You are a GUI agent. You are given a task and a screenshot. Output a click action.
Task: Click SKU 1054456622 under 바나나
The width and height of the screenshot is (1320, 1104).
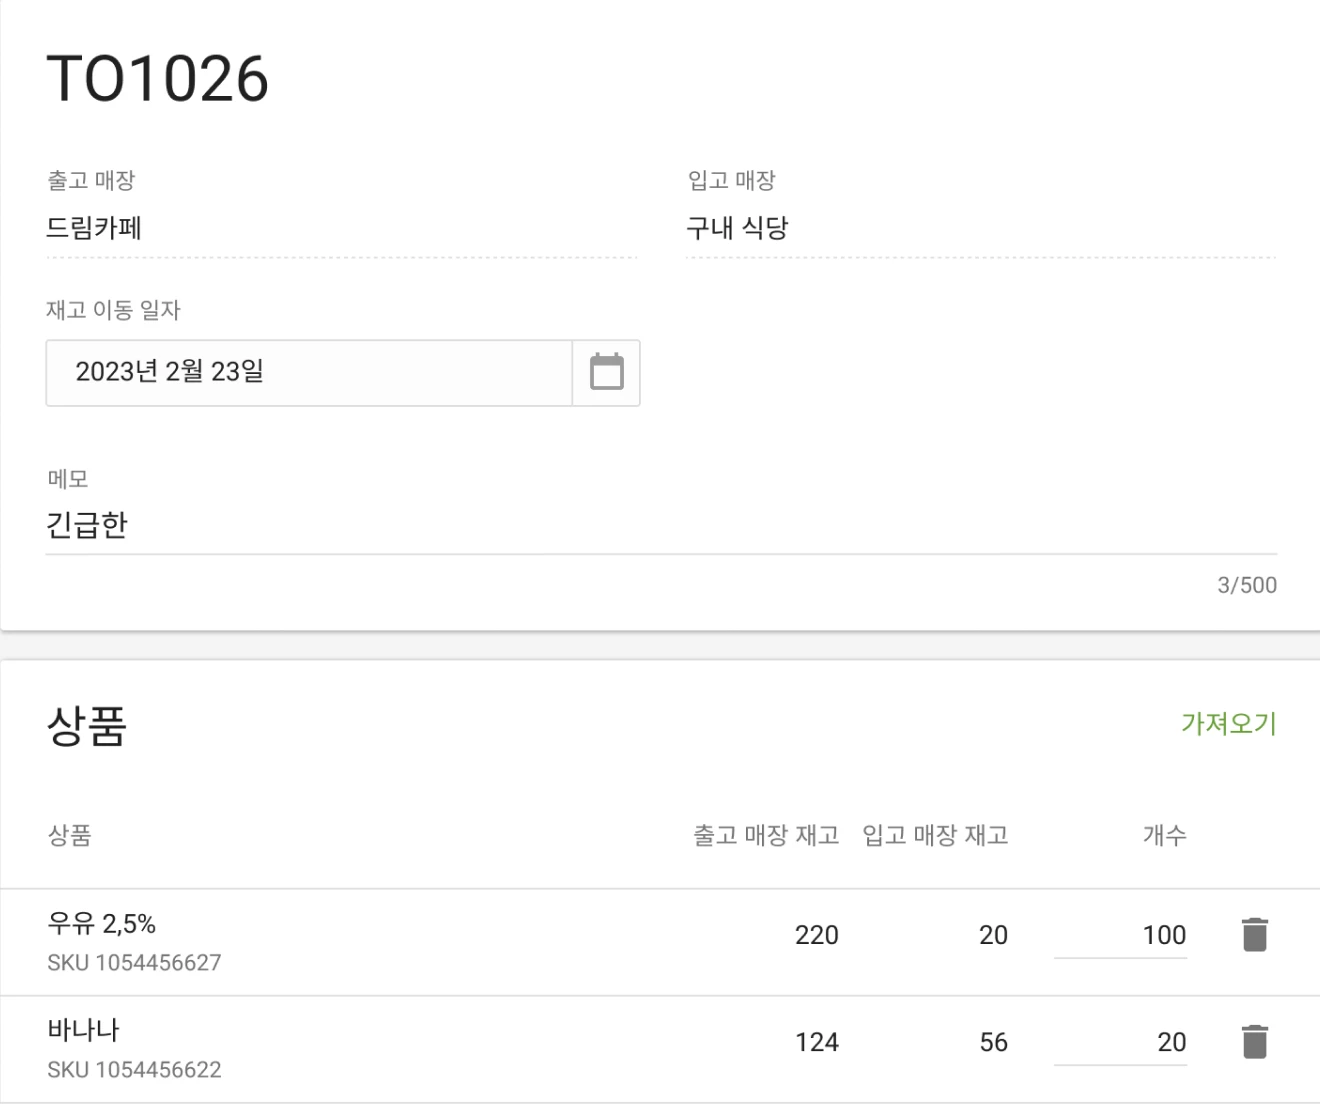pos(134,1069)
